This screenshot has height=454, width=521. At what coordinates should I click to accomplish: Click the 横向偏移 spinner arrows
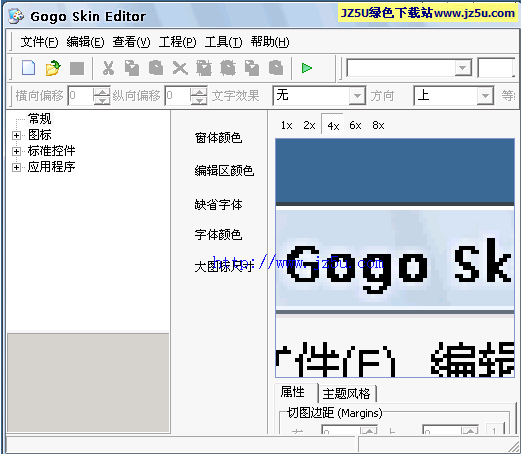click(101, 96)
